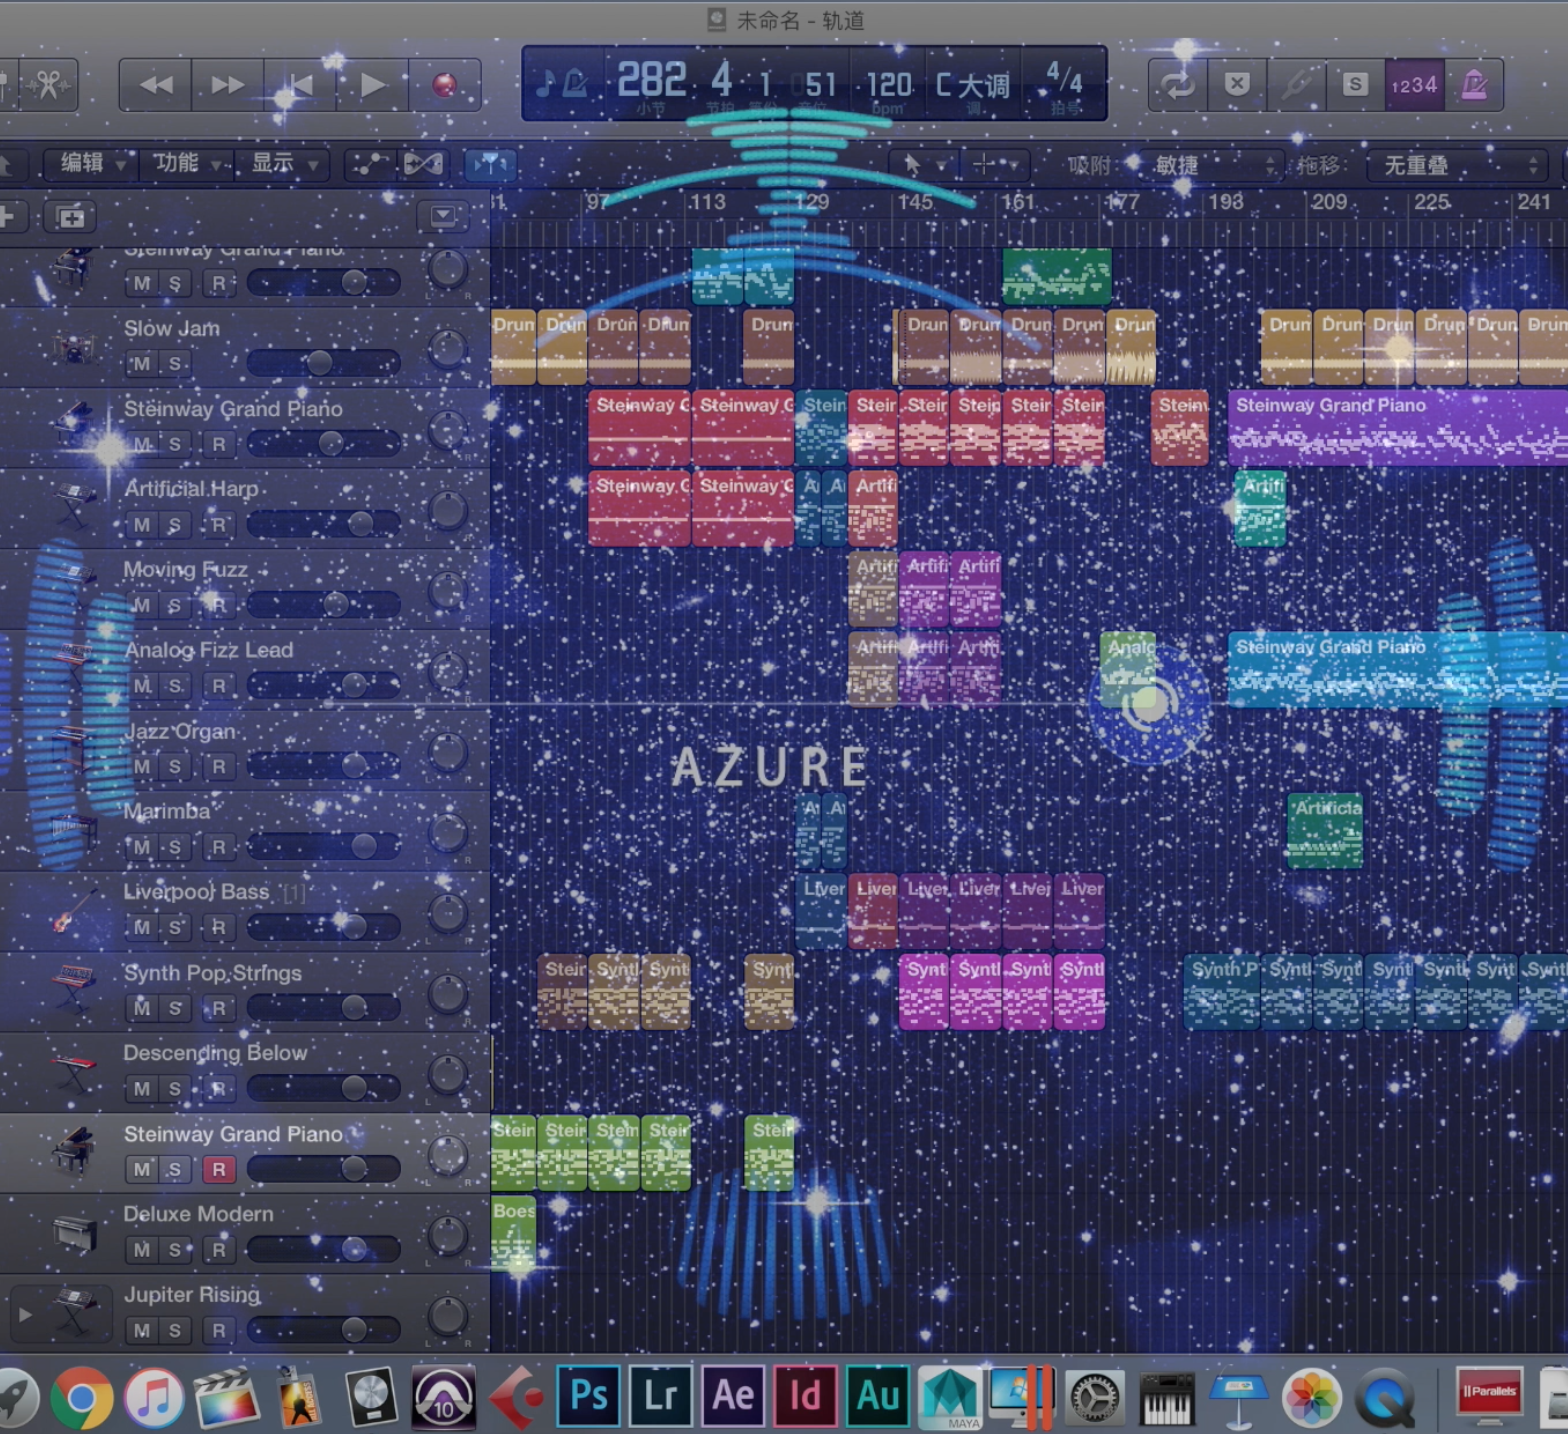The height and width of the screenshot is (1434, 1568).
Task: Start playback with the play button
Action: point(372,85)
